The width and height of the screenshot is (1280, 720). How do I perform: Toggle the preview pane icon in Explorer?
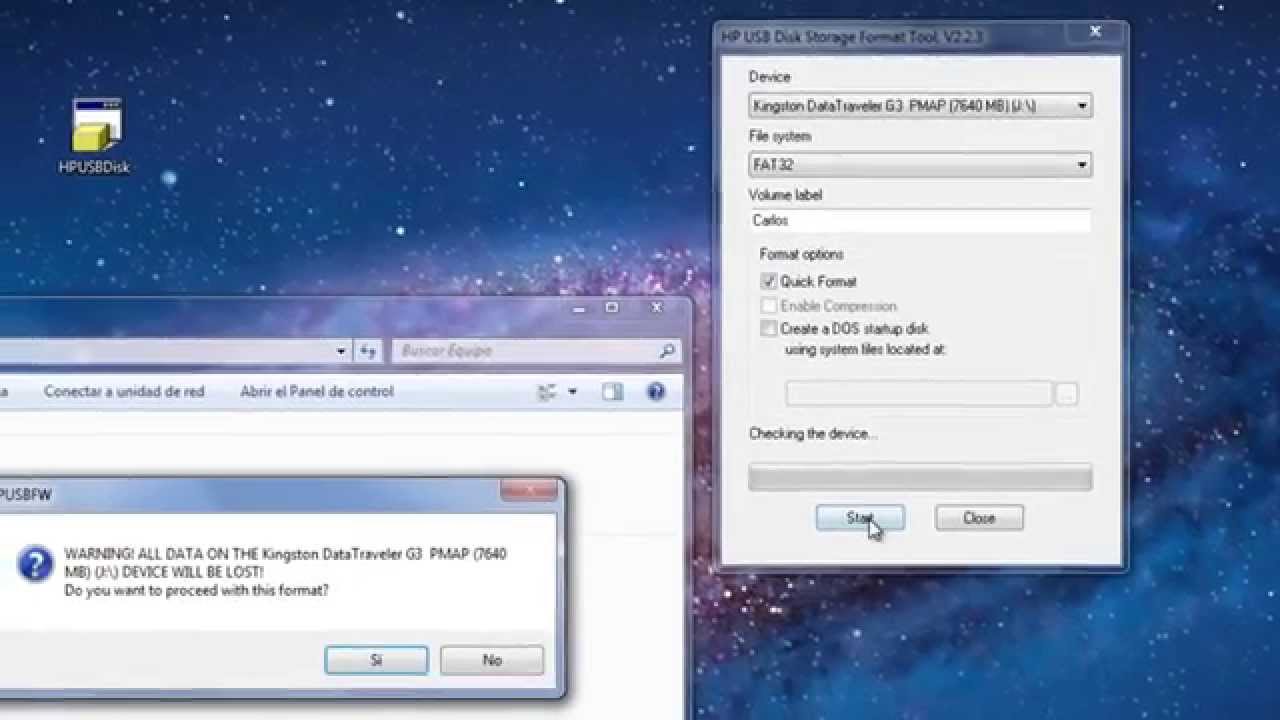click(613, 392)
